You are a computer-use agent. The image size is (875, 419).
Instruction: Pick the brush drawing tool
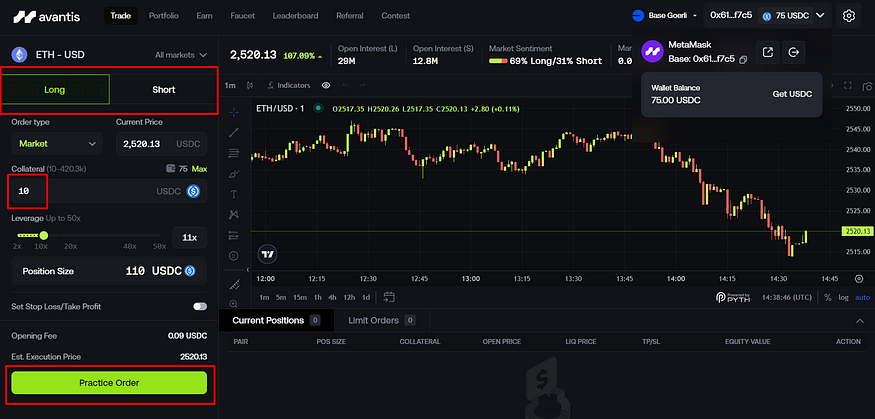[x=234, y=174]
